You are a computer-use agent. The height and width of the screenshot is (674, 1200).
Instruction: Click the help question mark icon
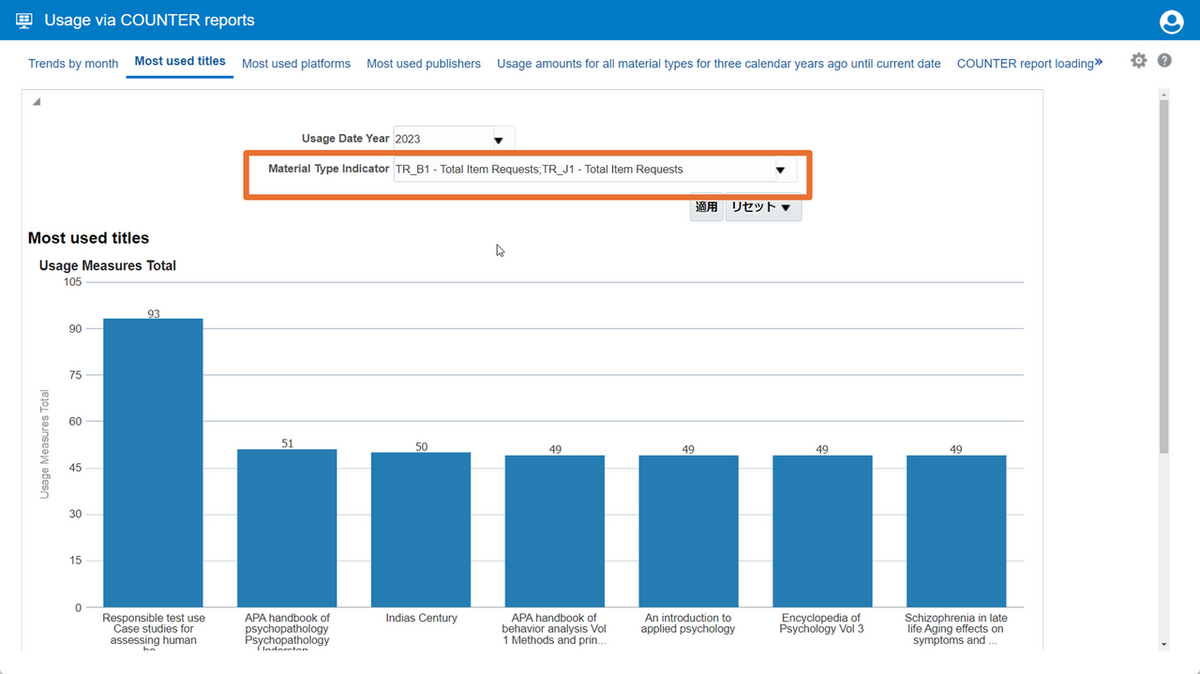click(1164, 61)
